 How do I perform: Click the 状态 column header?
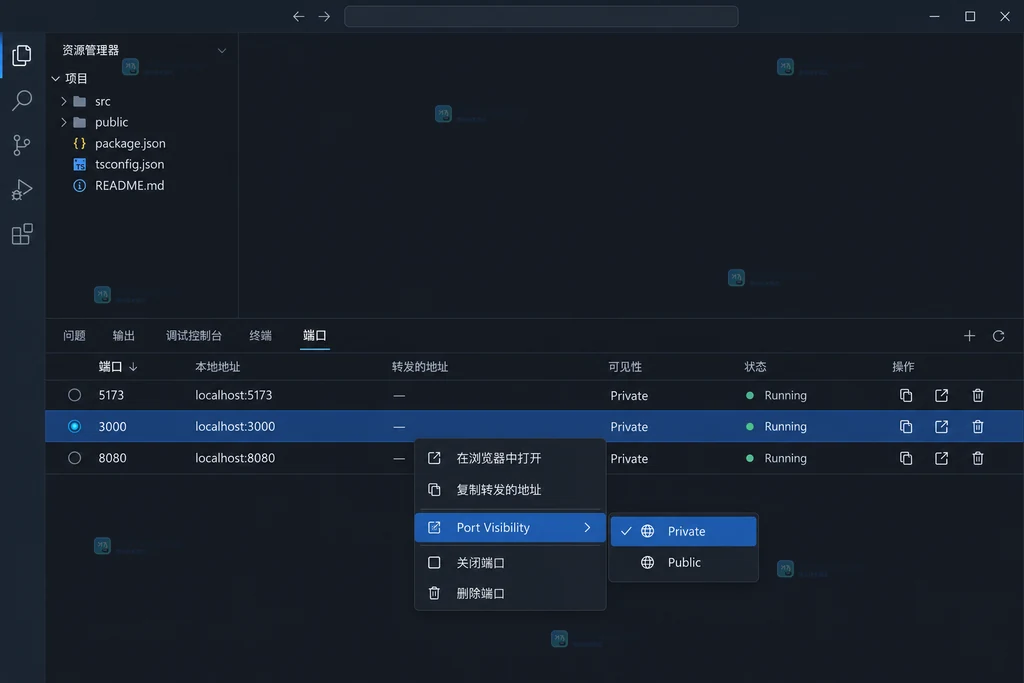tap(756, 367)
